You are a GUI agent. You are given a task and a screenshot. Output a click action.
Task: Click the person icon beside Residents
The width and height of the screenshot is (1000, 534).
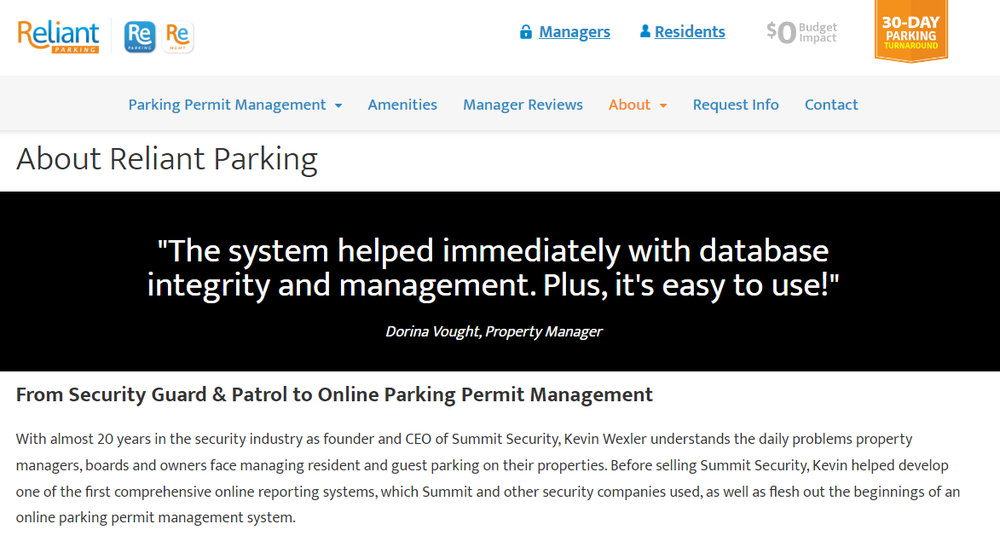point(645,31)
